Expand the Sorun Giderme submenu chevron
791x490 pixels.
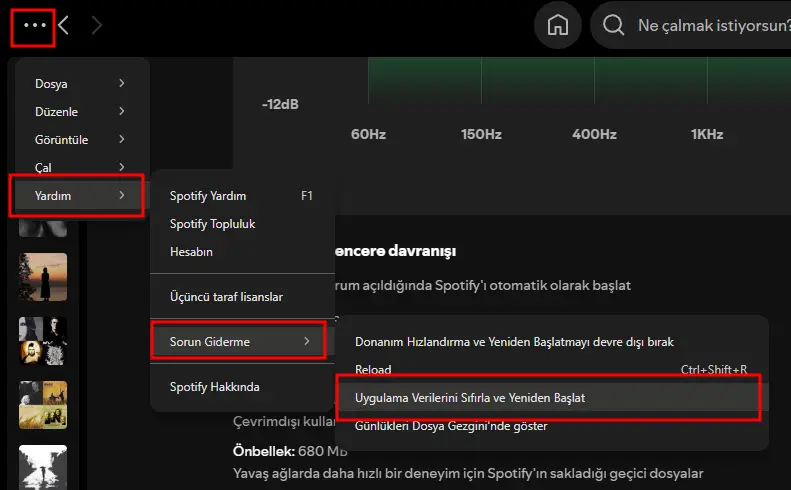pyautogui.click(x=307, y=342)
